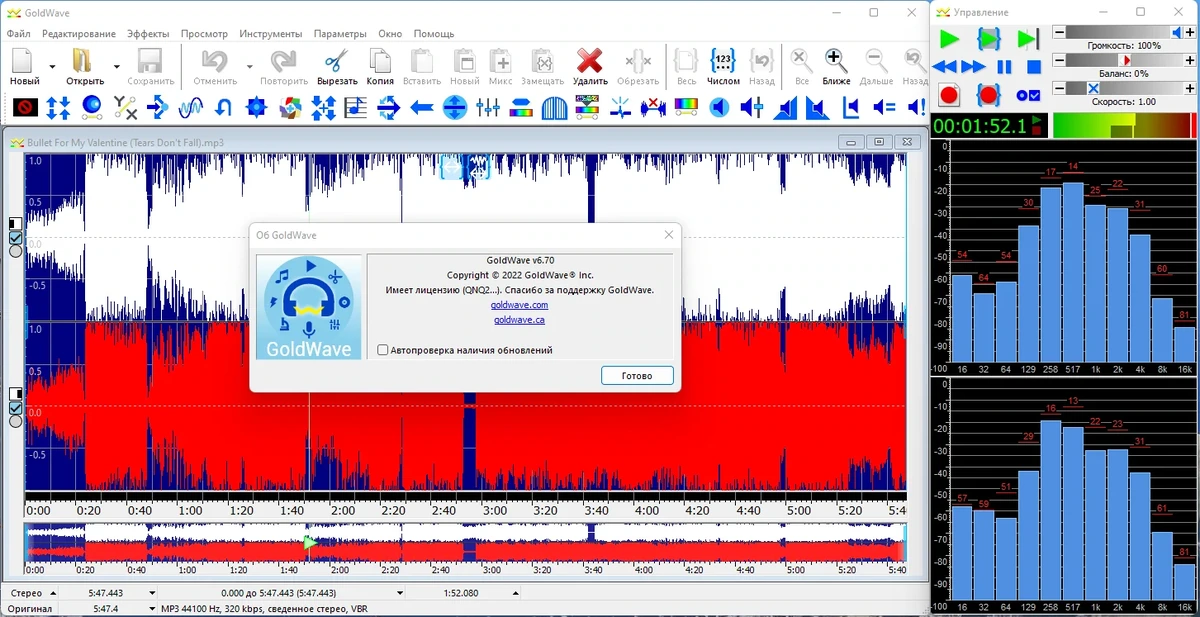Toggle the right channel checkbox beside red waveform

point(15,408)
